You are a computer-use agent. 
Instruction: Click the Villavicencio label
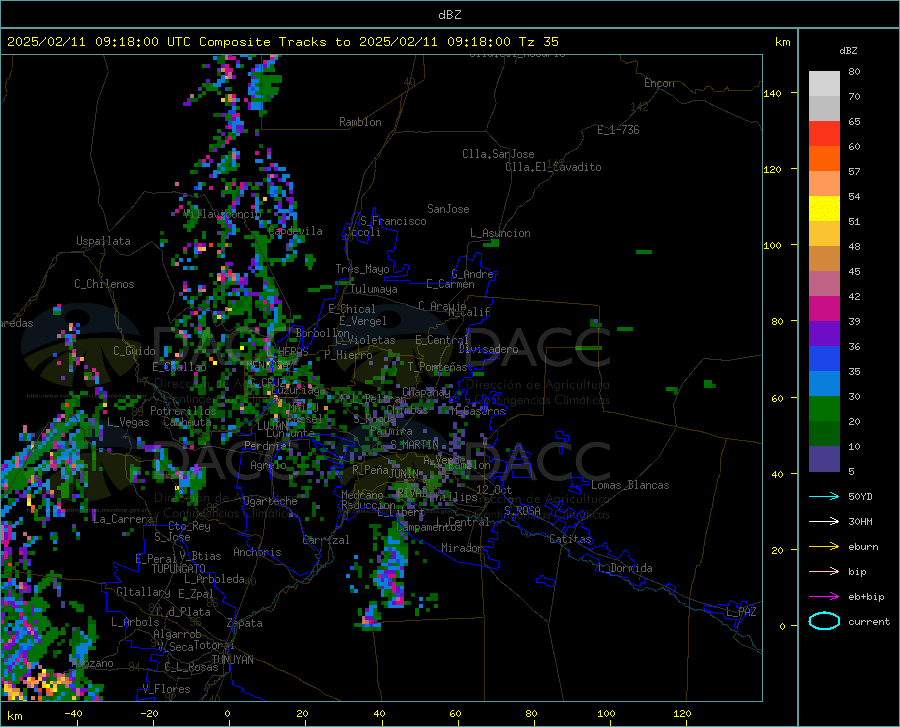tap(222, 214)
